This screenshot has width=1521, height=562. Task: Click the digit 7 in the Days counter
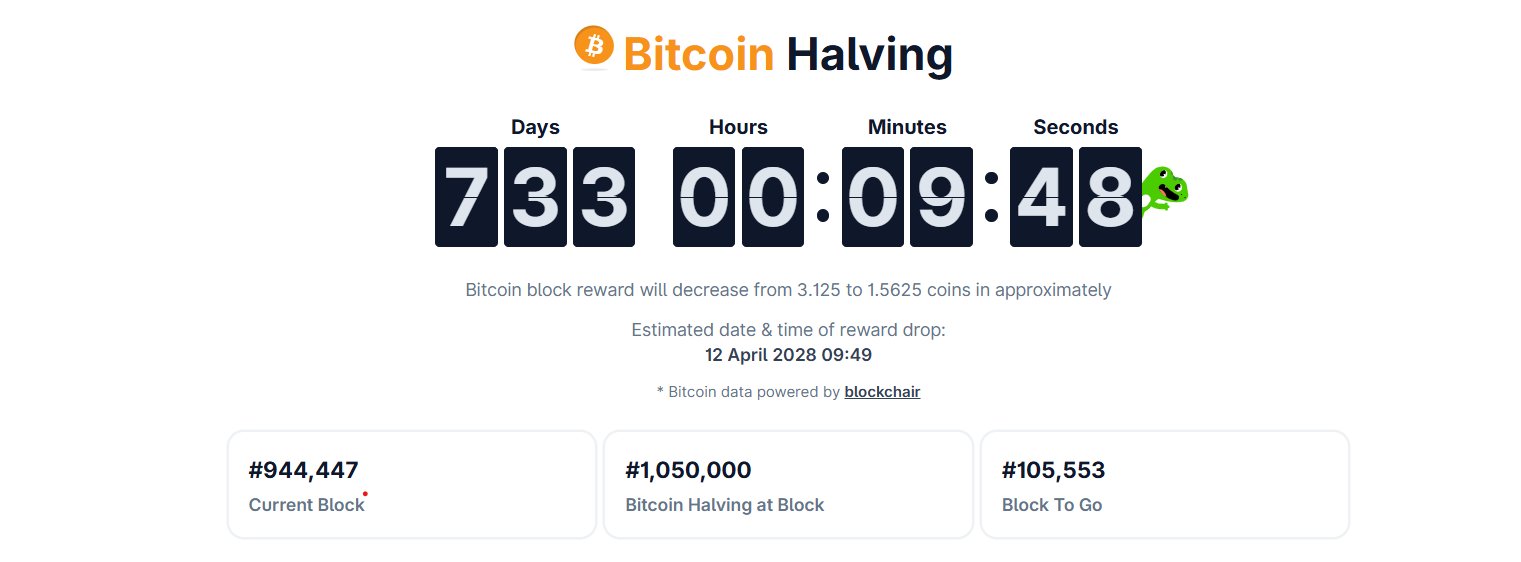[x=466, y=197]
